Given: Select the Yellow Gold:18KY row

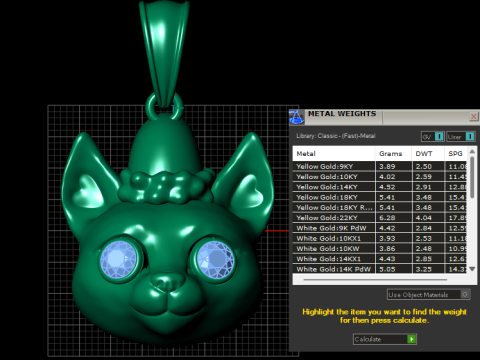Looking at the screenshot, I should pos(380,197).
